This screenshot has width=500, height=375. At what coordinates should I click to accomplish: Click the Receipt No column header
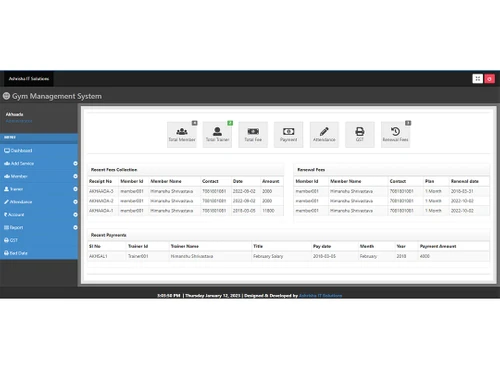(x=100, y=181)
